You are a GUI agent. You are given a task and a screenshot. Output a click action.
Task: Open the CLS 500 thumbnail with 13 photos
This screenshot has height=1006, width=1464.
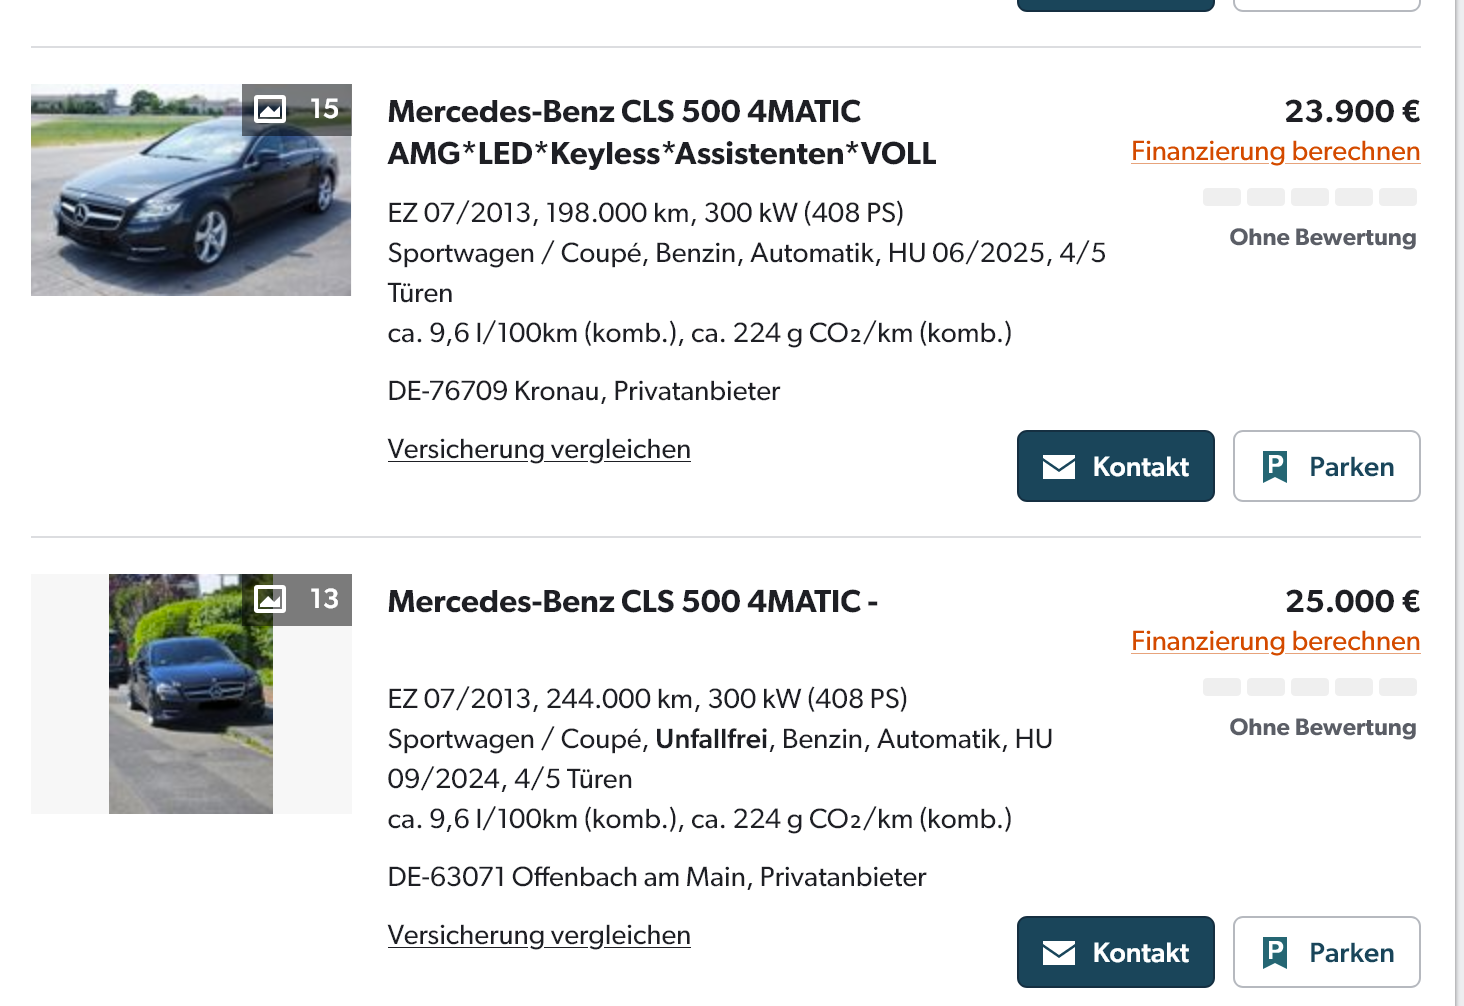(190, 700)
